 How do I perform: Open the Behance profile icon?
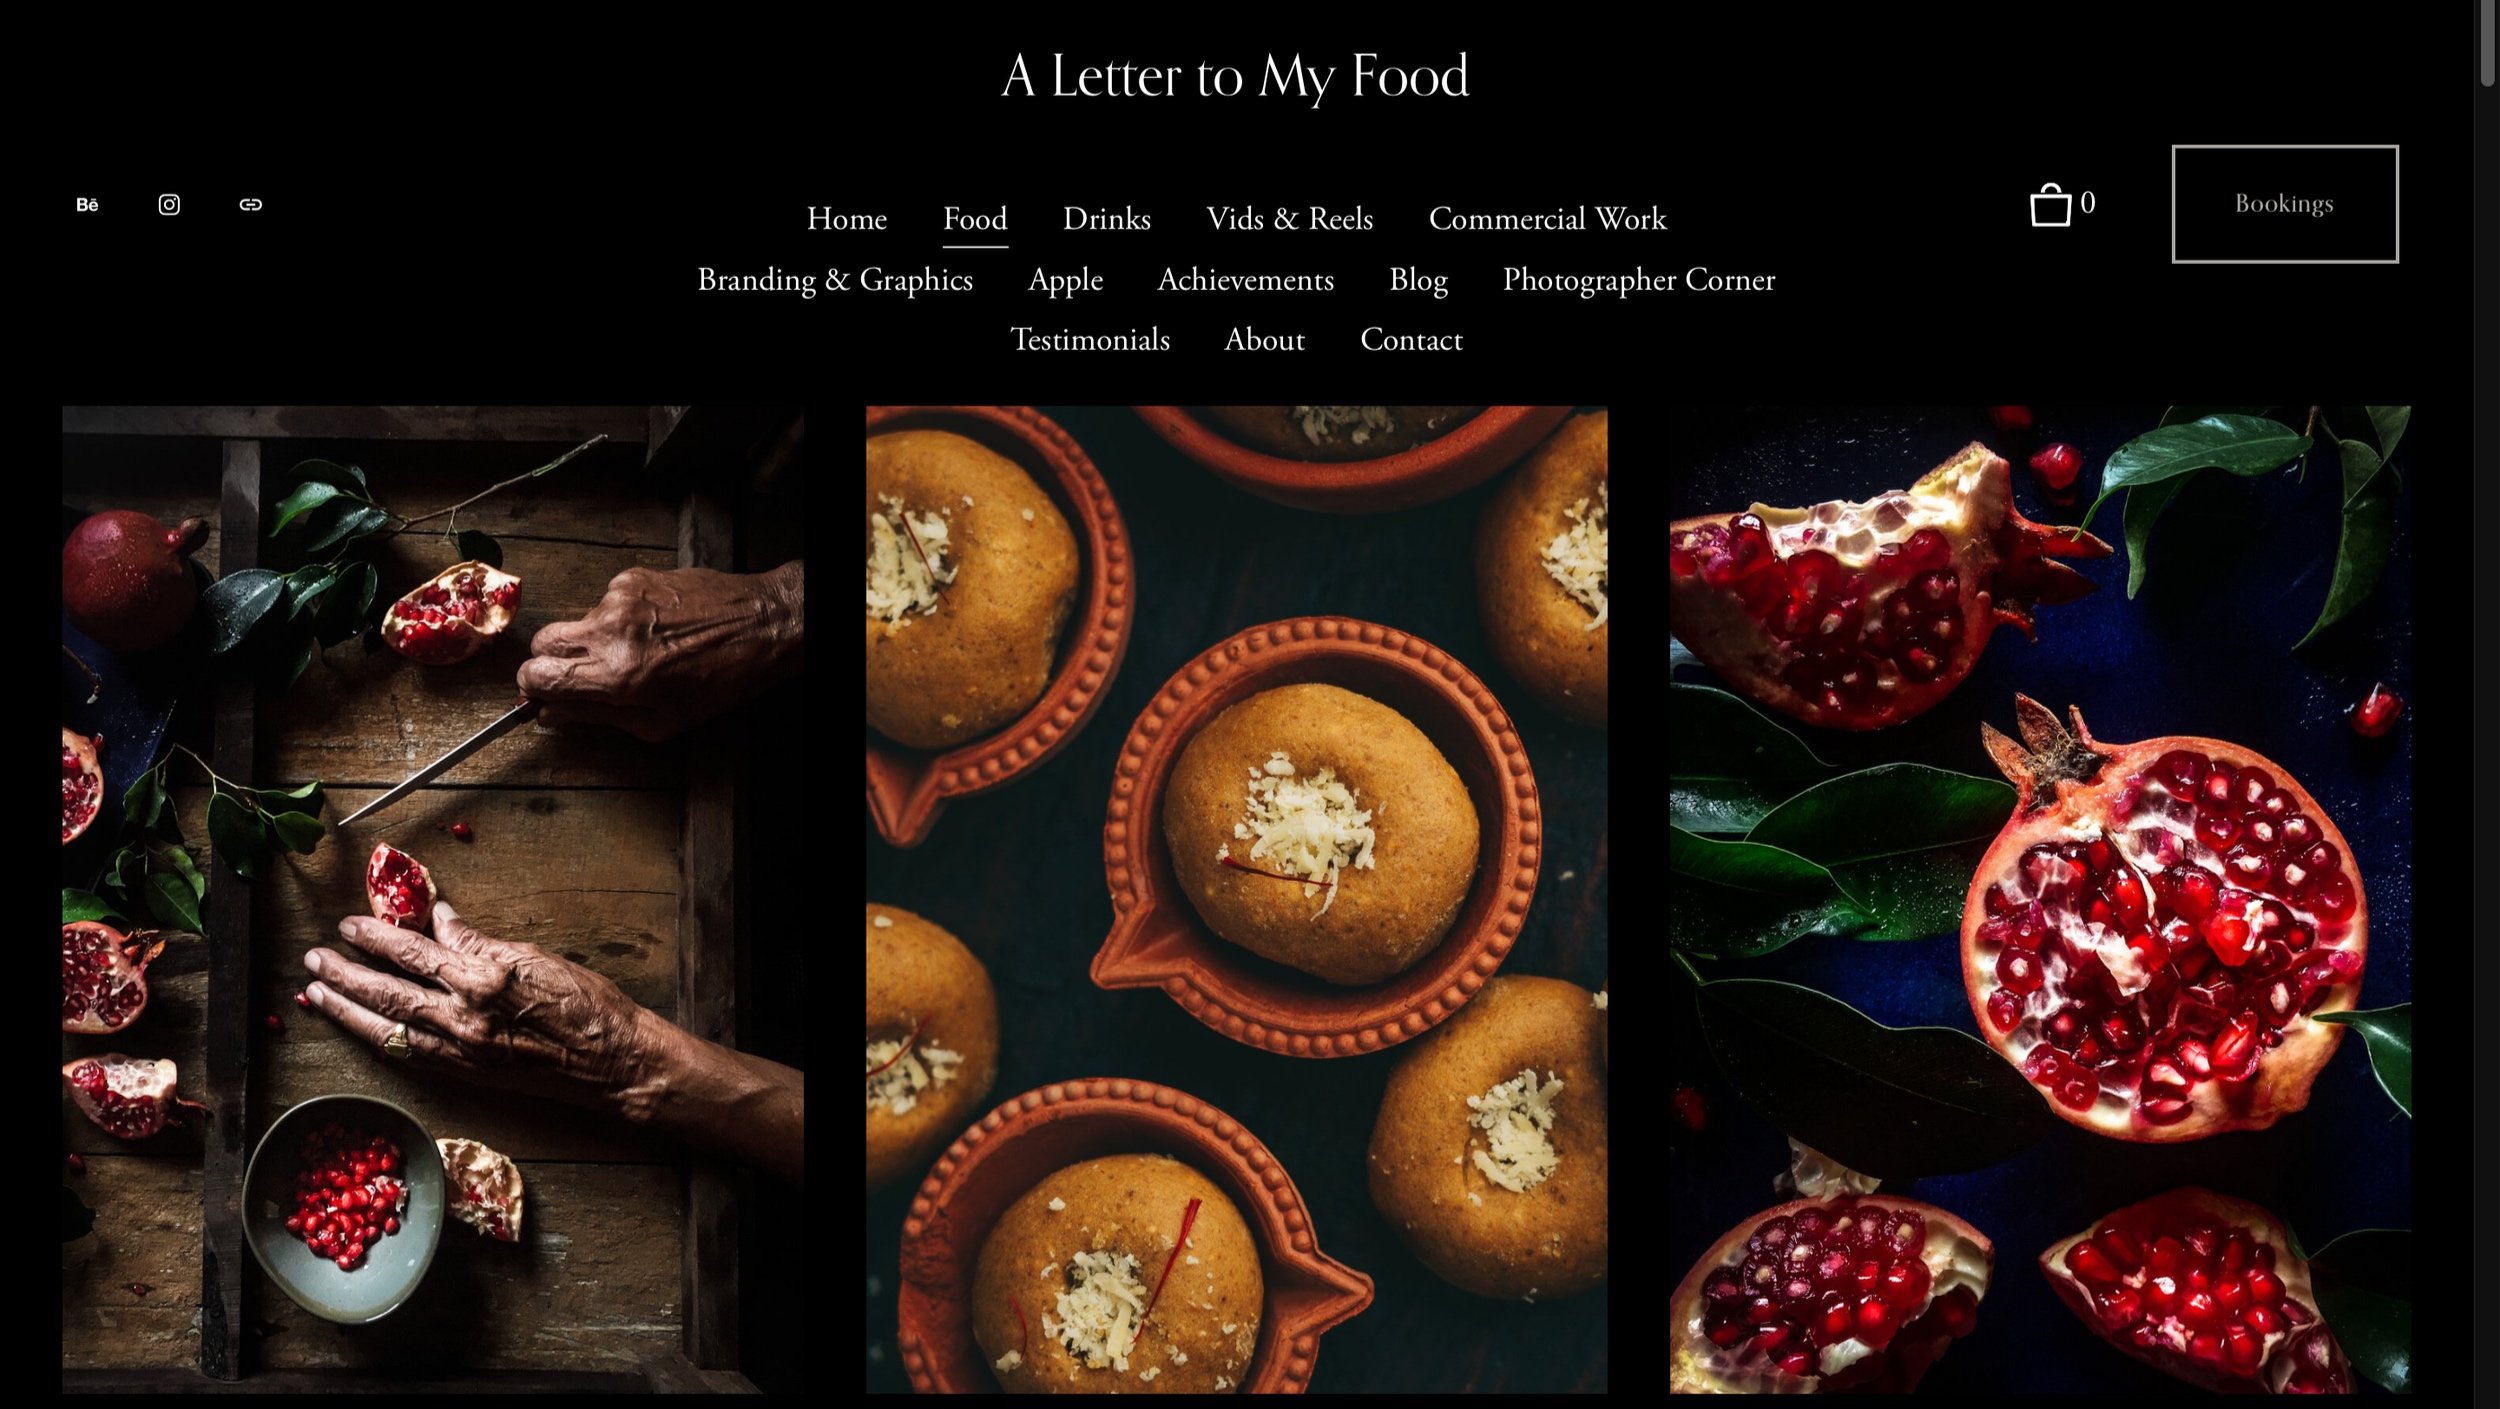[x=87, y=205]
